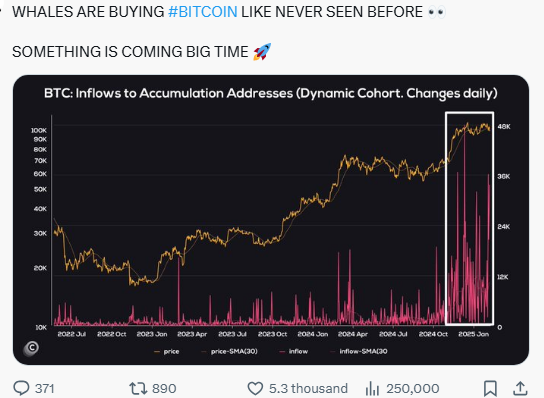Click the 371 replies count

45,388
